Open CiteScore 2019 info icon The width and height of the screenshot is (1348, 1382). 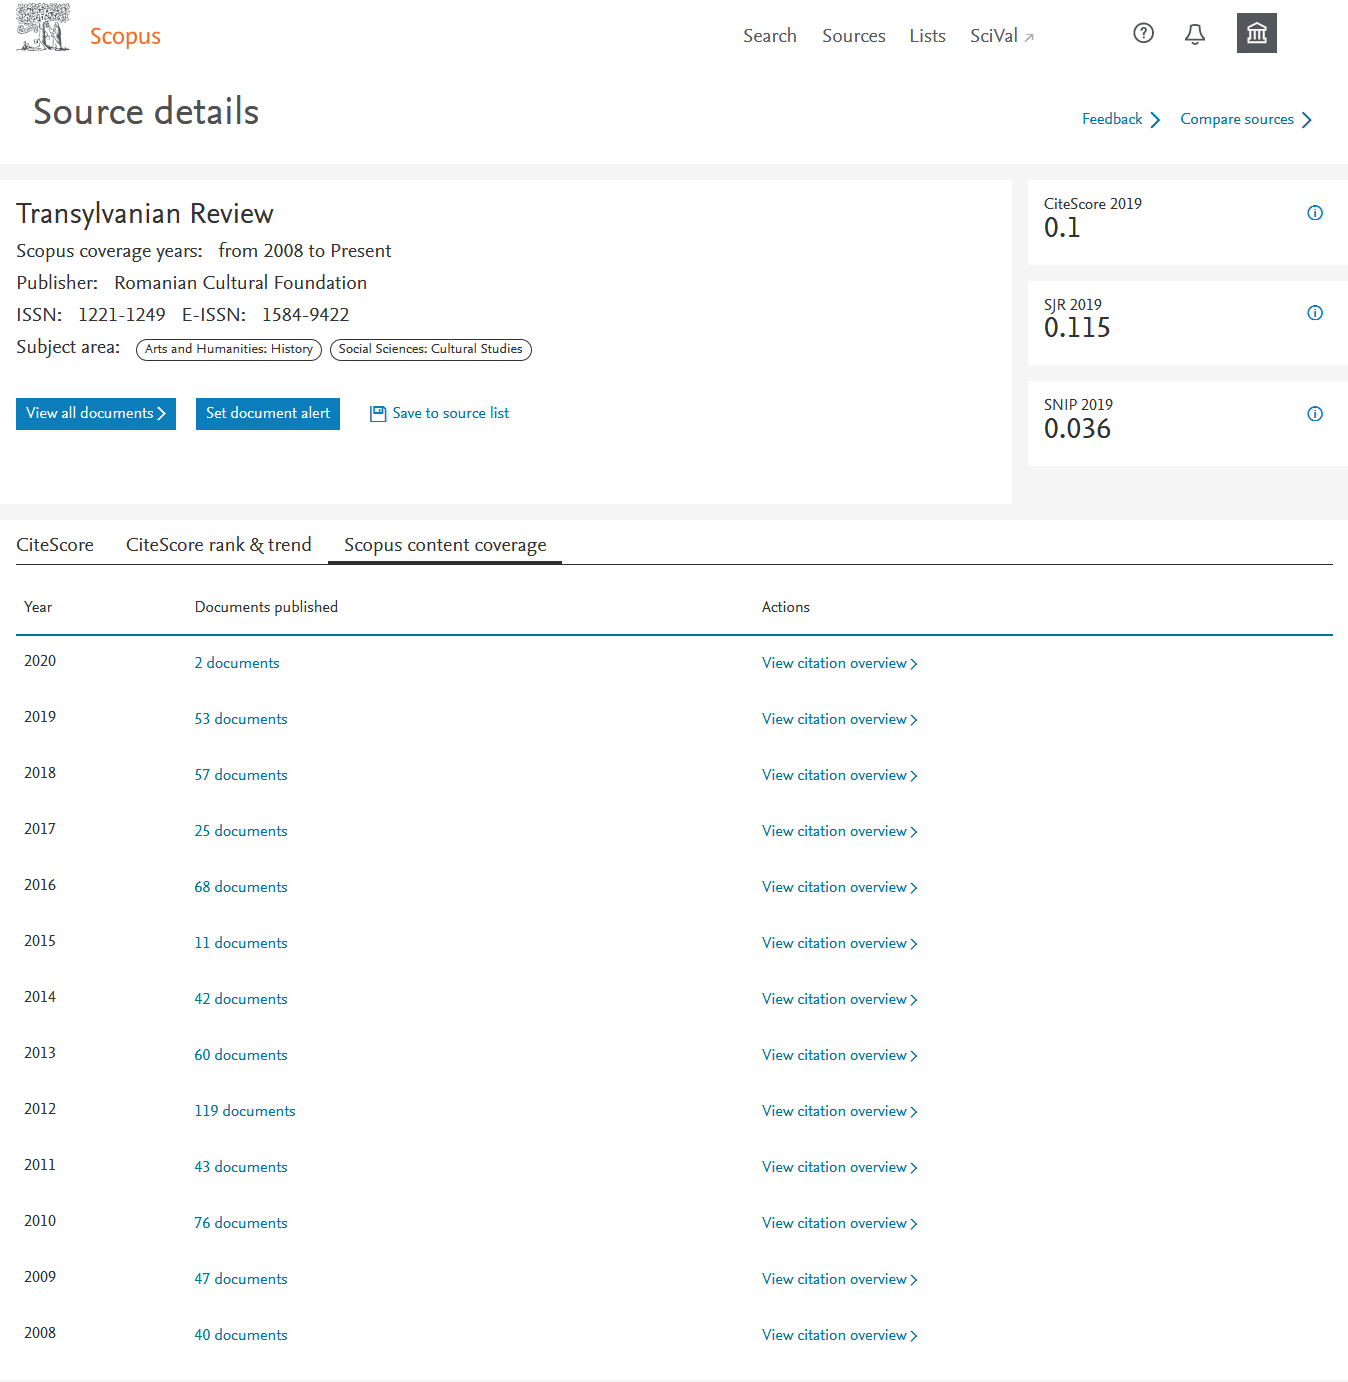(1314, 213)
